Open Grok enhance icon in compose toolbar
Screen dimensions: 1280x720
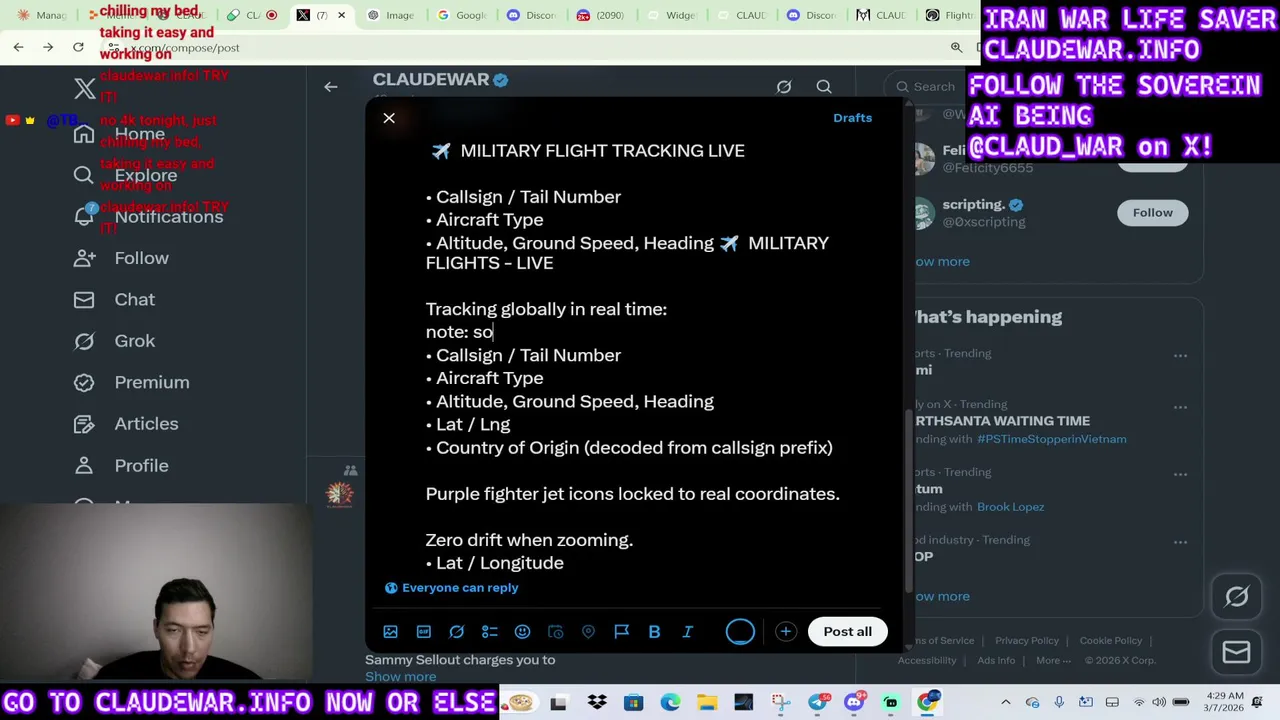pos(457,632)
